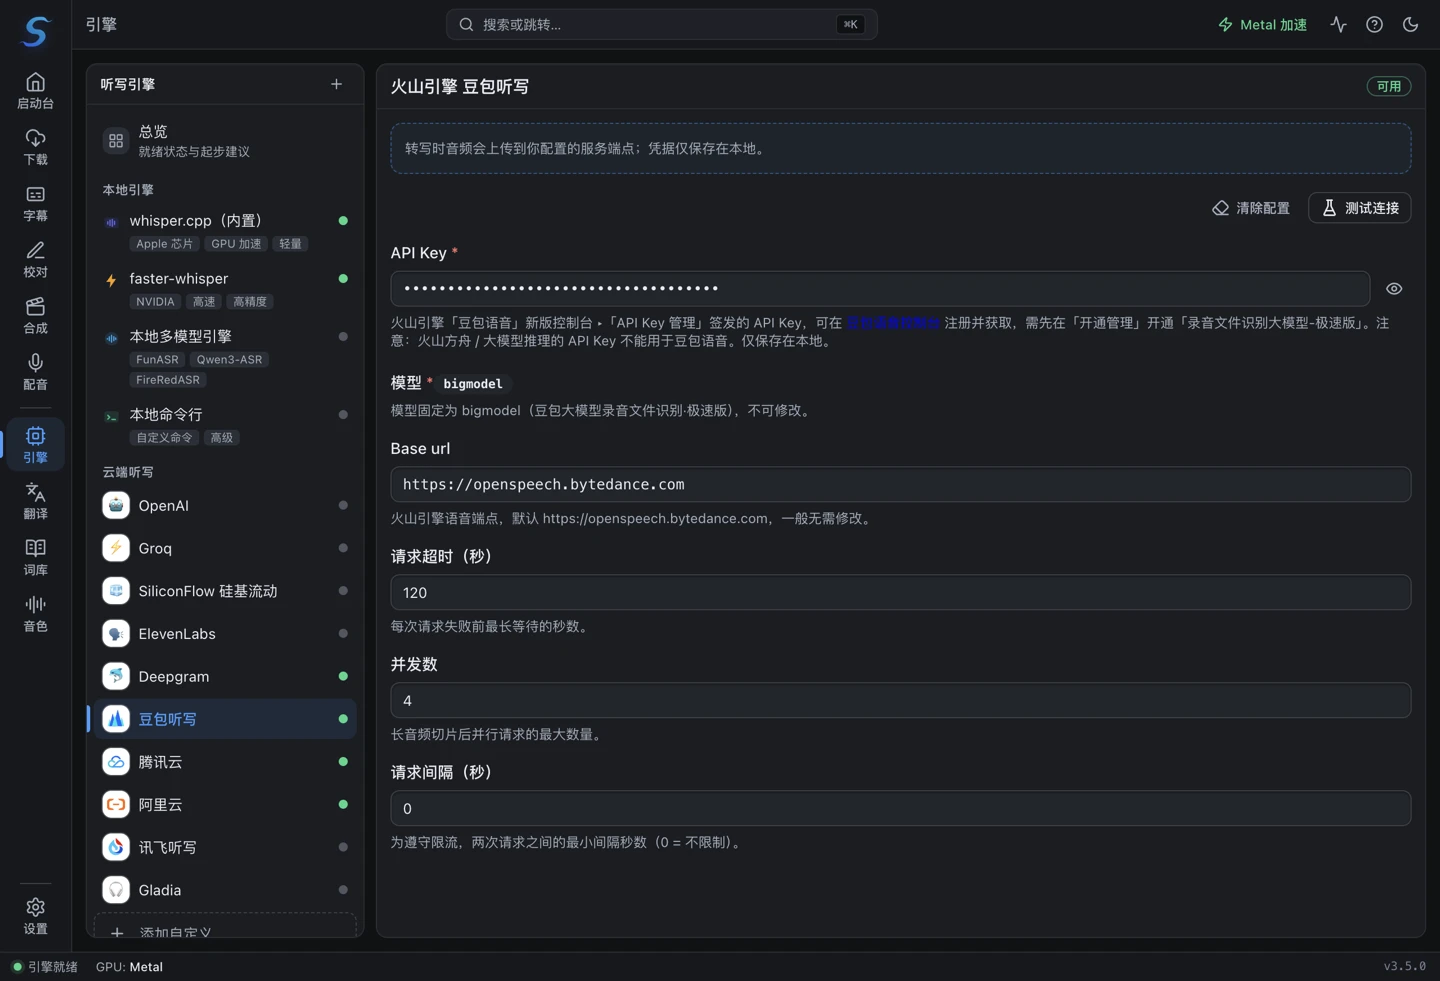Select 豆包听写 engine
This screenshot has width=1440, height=981.
point(225,719)
